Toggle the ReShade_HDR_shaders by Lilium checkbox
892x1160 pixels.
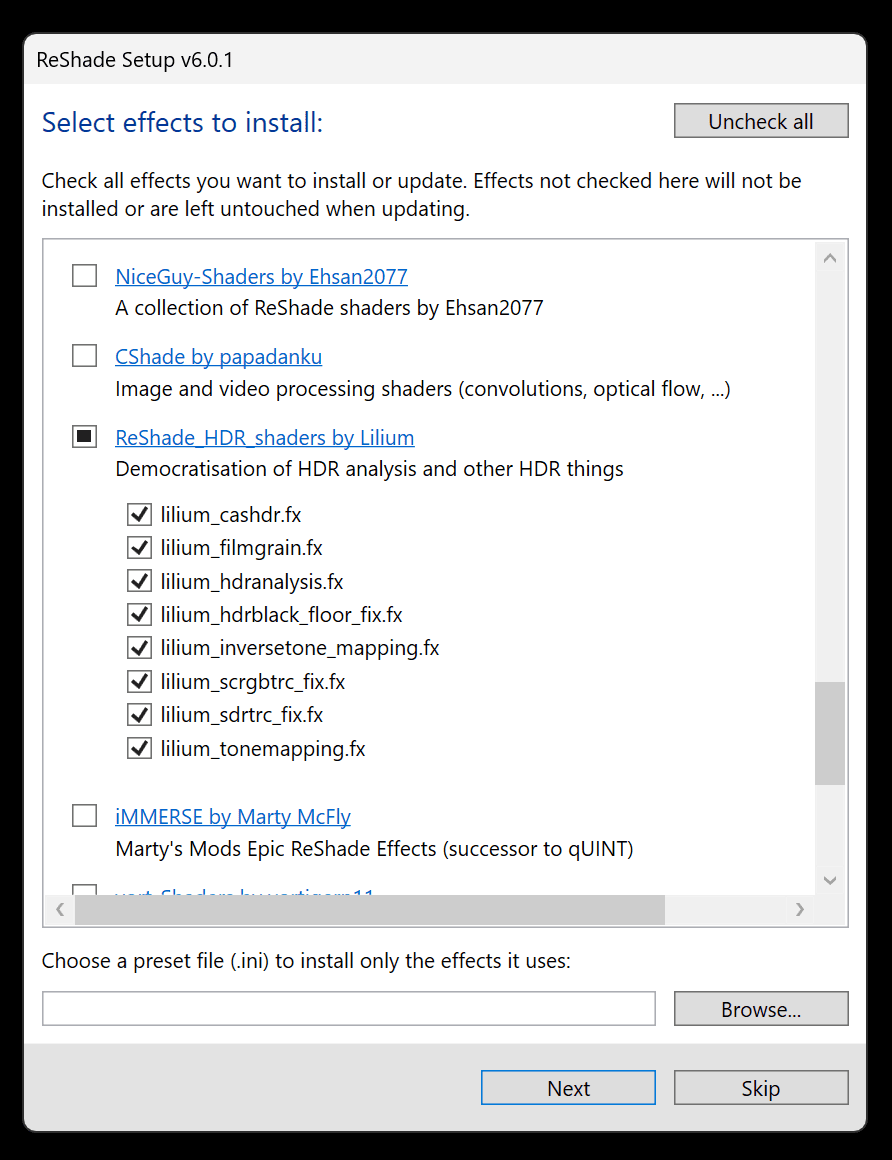click(x=84, y=436)
